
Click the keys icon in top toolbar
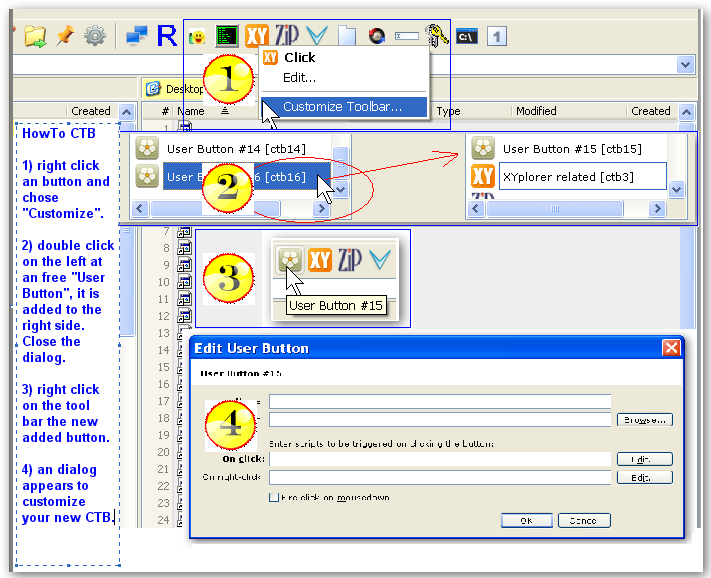click(436, 36)
